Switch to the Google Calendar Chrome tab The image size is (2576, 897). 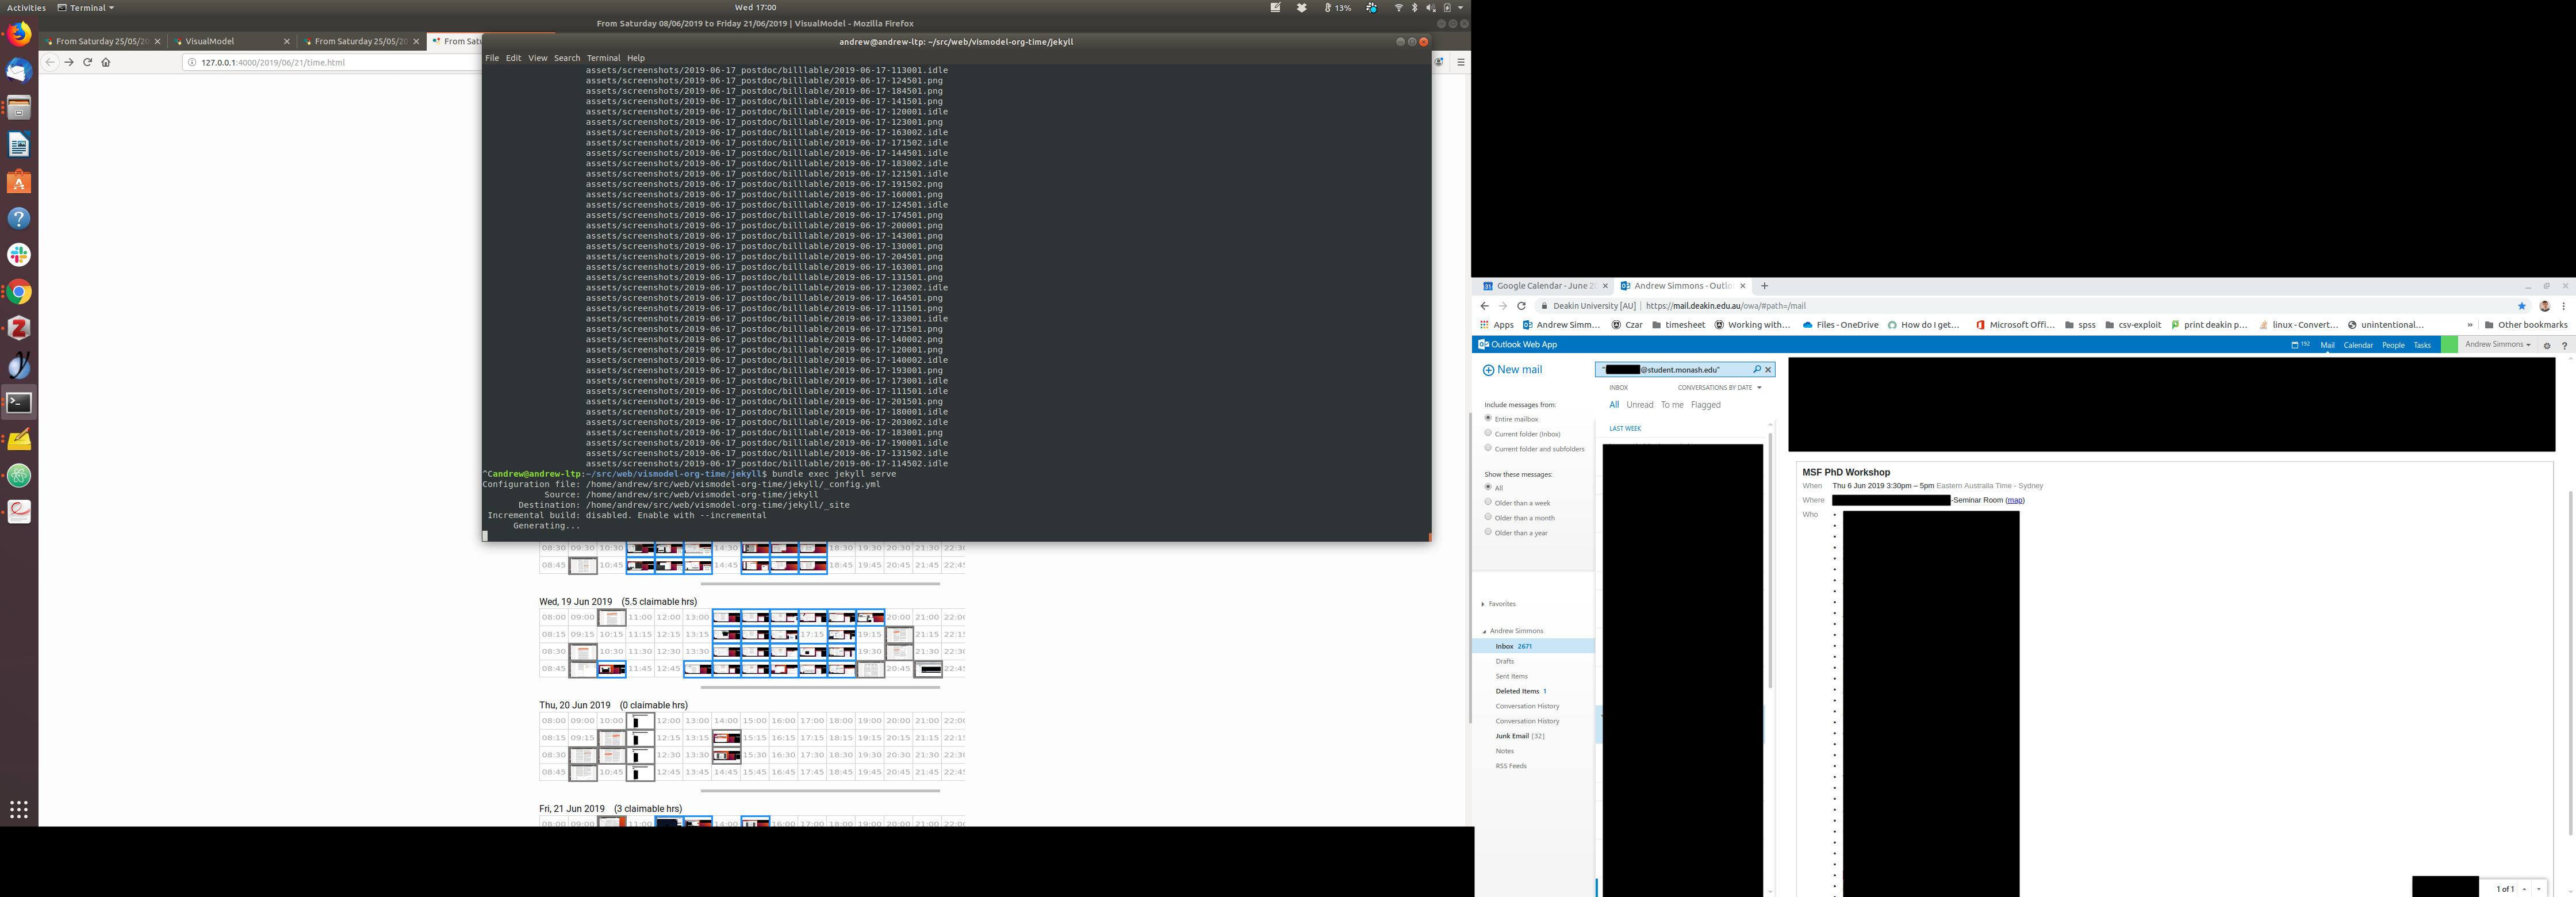pyautogui.click(x=1540, y=286)
